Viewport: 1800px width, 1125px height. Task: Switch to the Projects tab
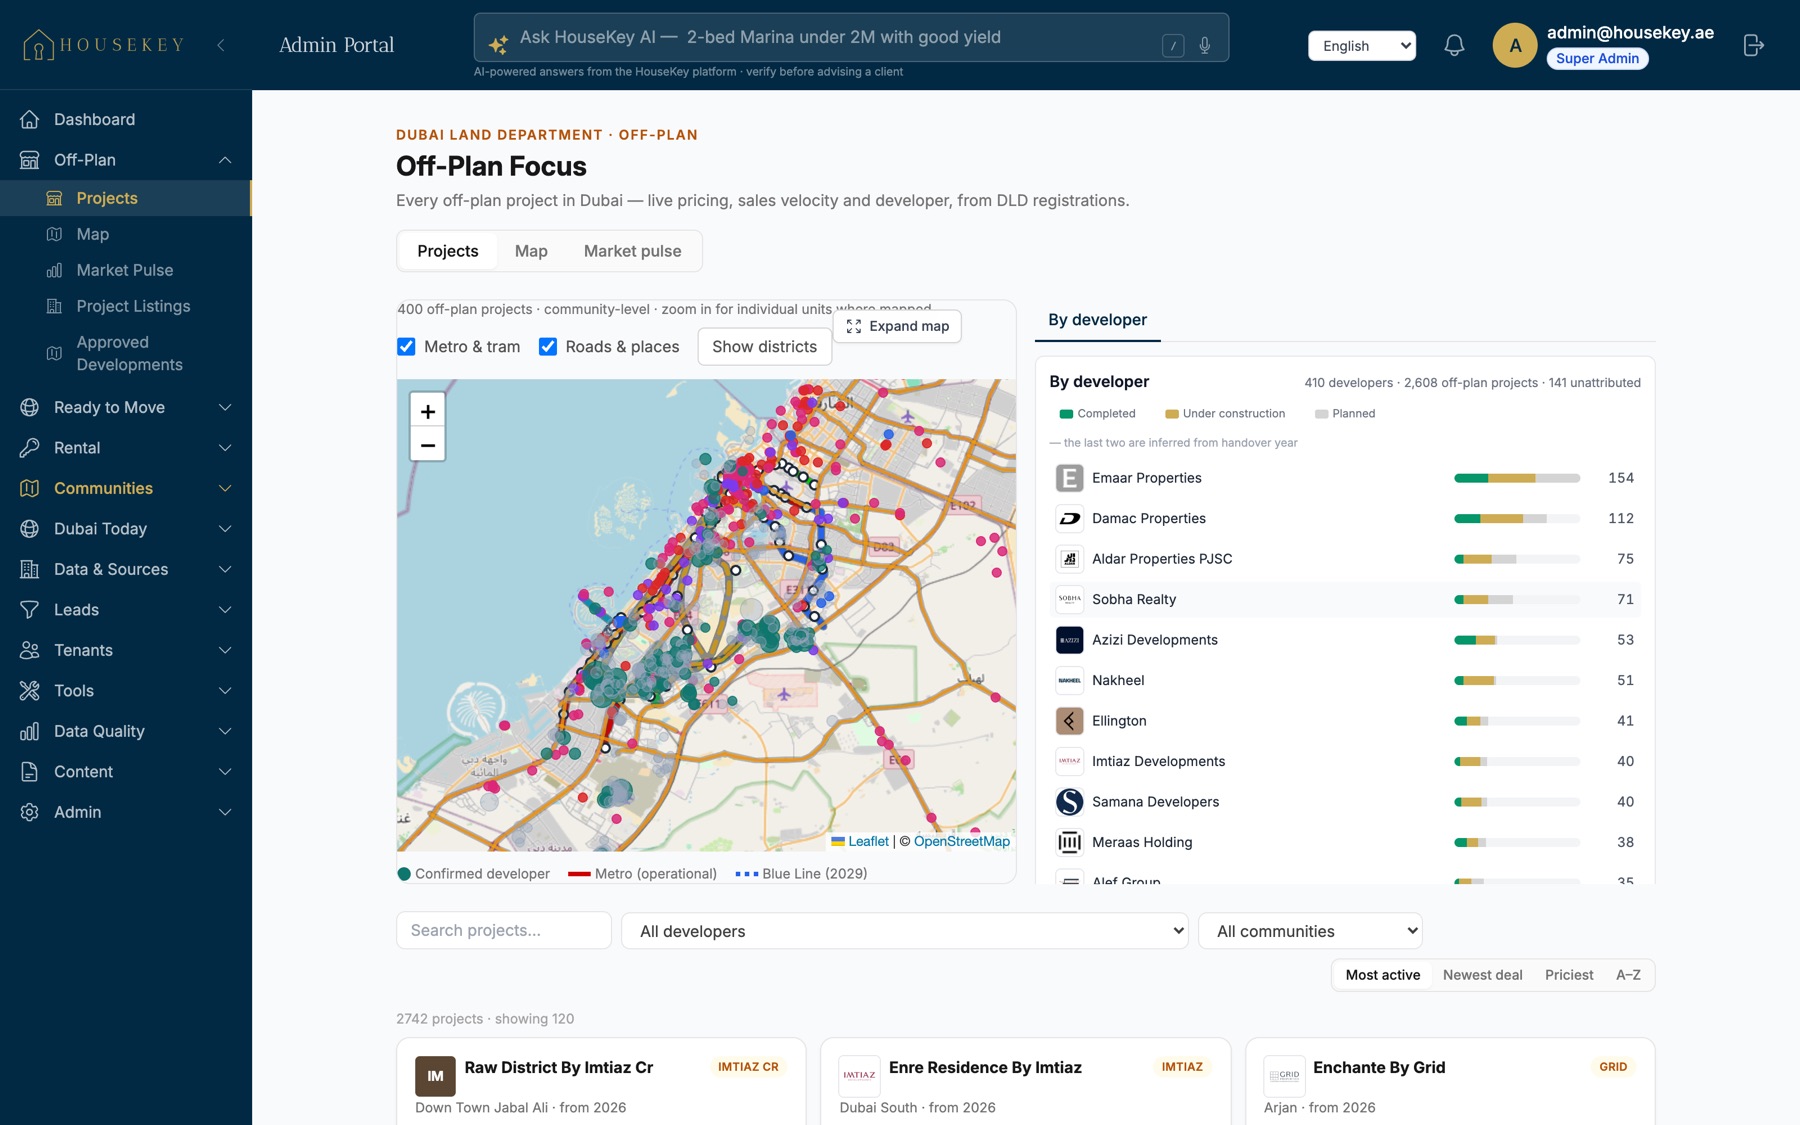448,251
